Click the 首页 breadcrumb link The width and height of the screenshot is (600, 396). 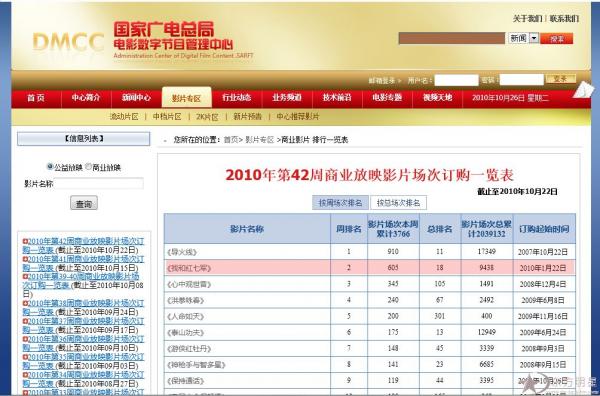(x=231, y=140)
